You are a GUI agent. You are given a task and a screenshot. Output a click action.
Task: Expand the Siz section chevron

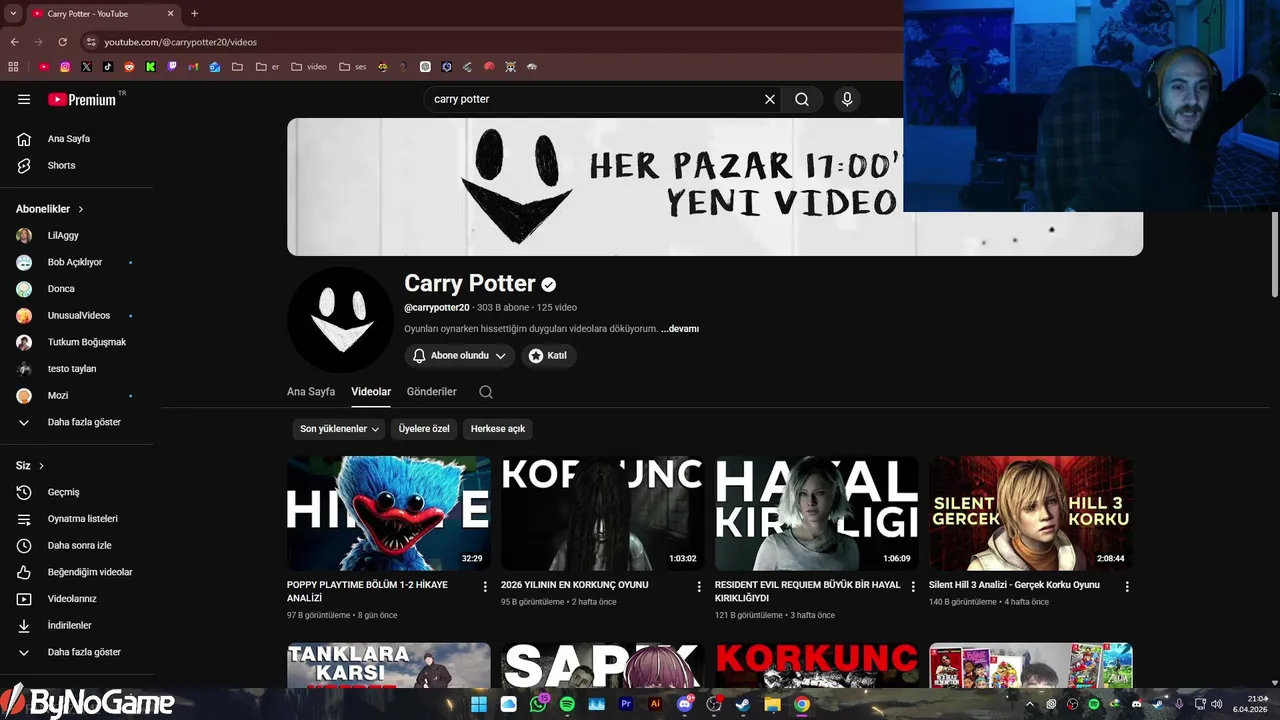coord(41,466)
